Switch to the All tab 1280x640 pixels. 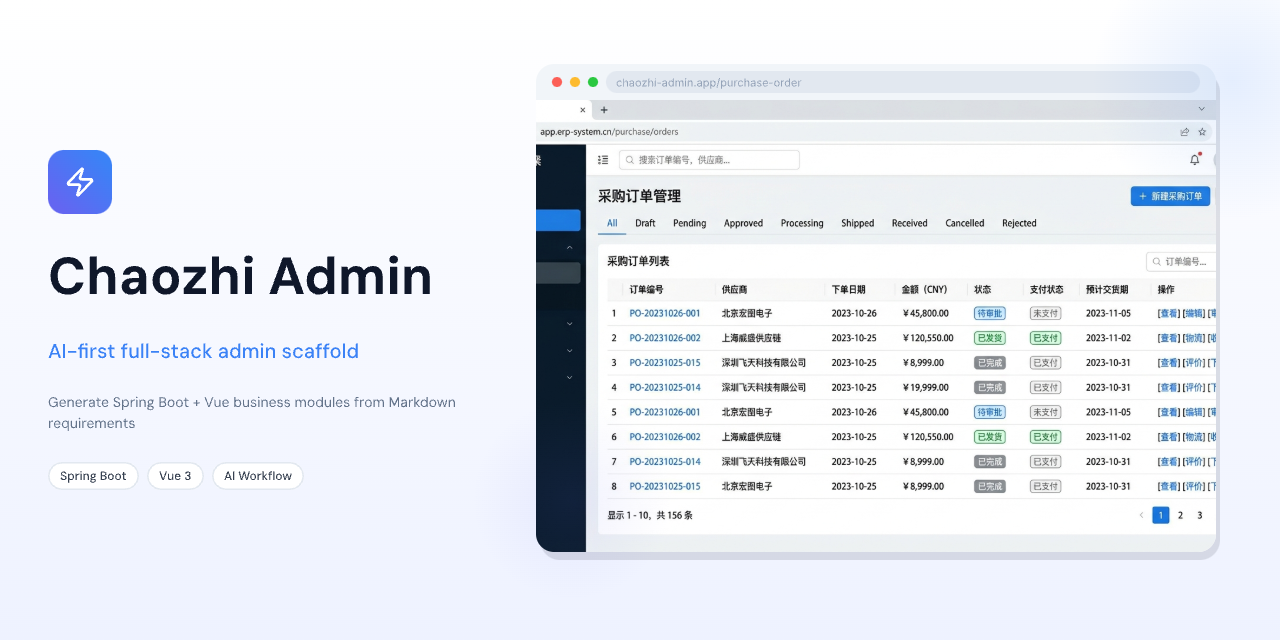coord(612,223)
